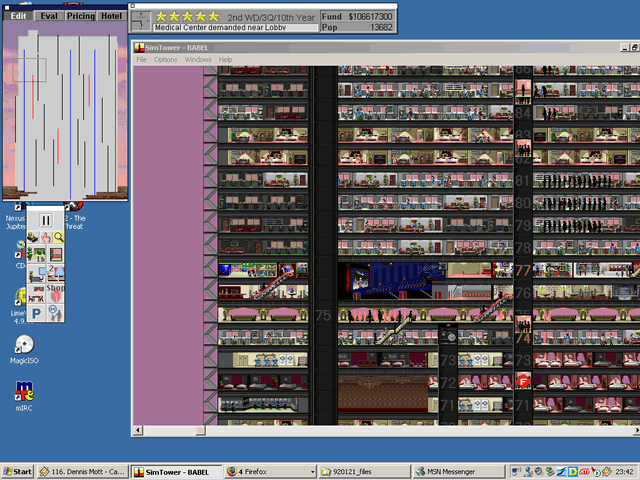This screenshot has width=640, height=480.
Task: Pick the parking facility tool
Action: 34,312
